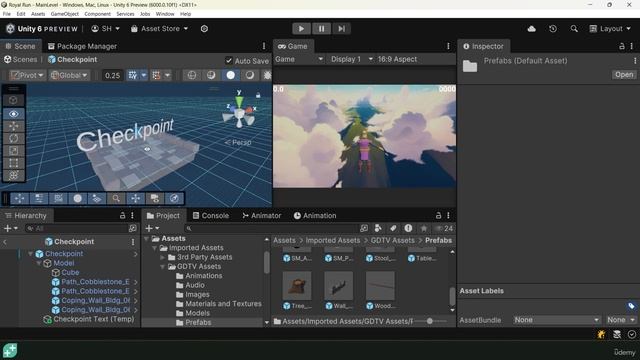The height and width of the screenshot is (360, 640).
Task: Click the Scenes breadcrumb in Scene view
Action: 20,60
